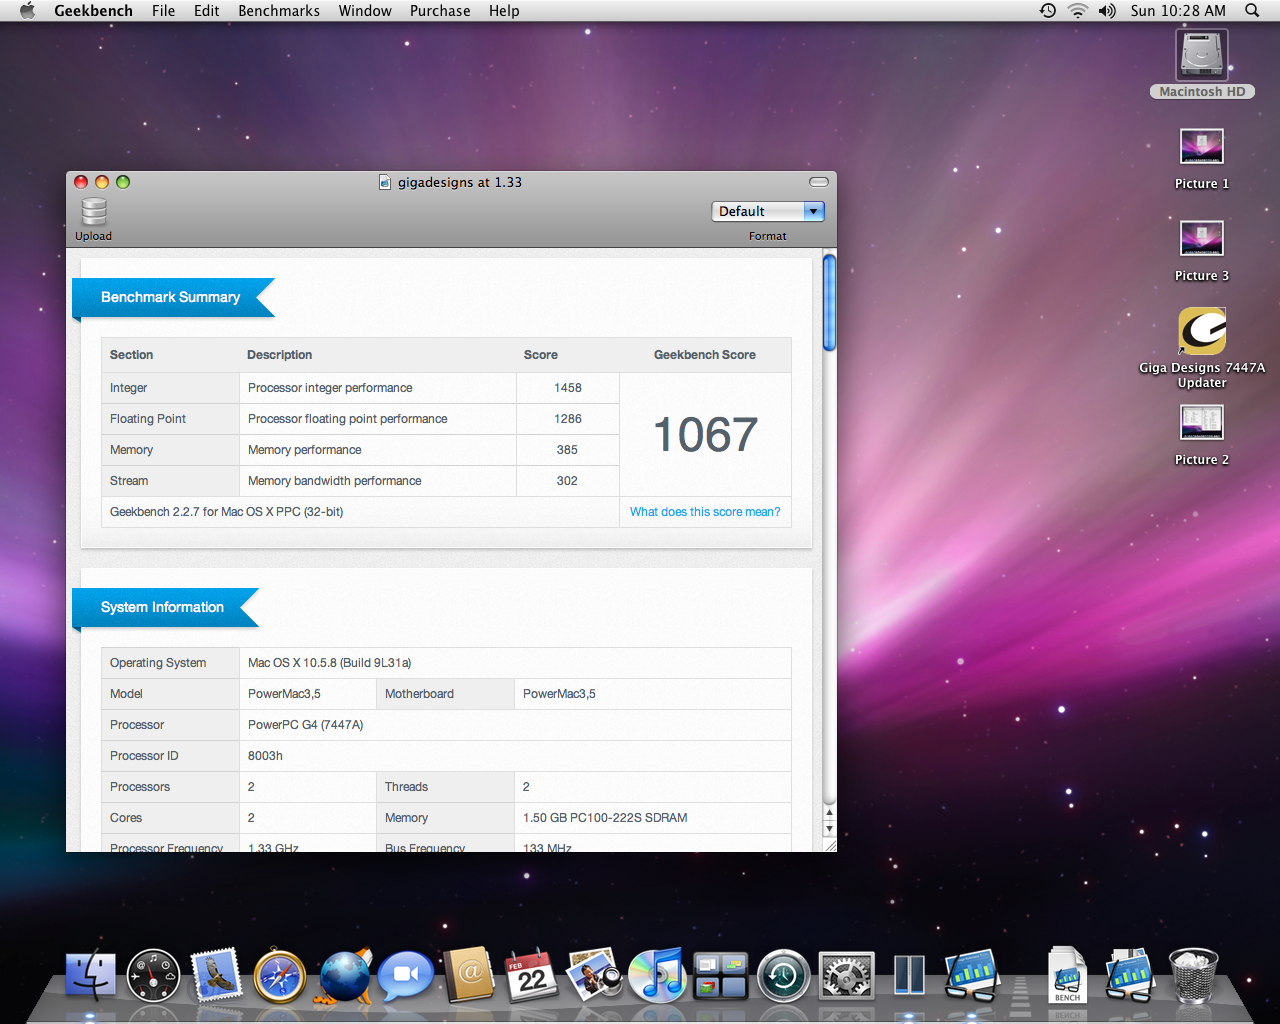Viewport: 1280px width, 1024px height.
Task: Open iCal calendar icon in dock
Action: [531, 975]
